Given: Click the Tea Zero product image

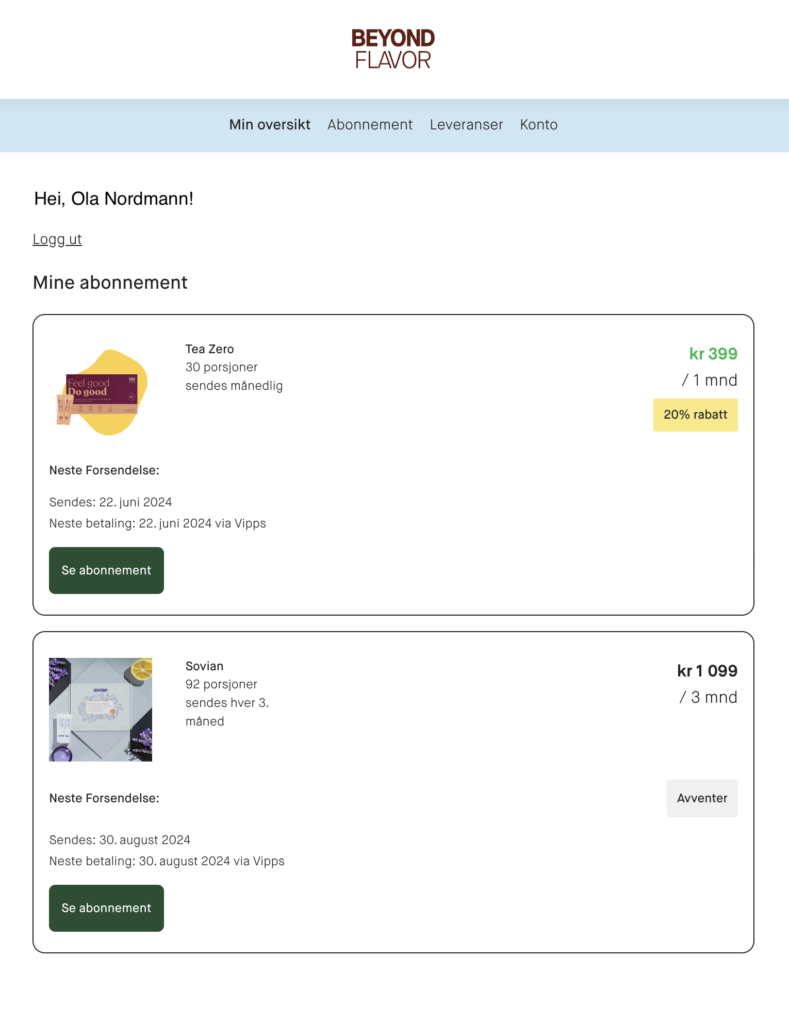Looking at the screenshot, I should (101, 393).
